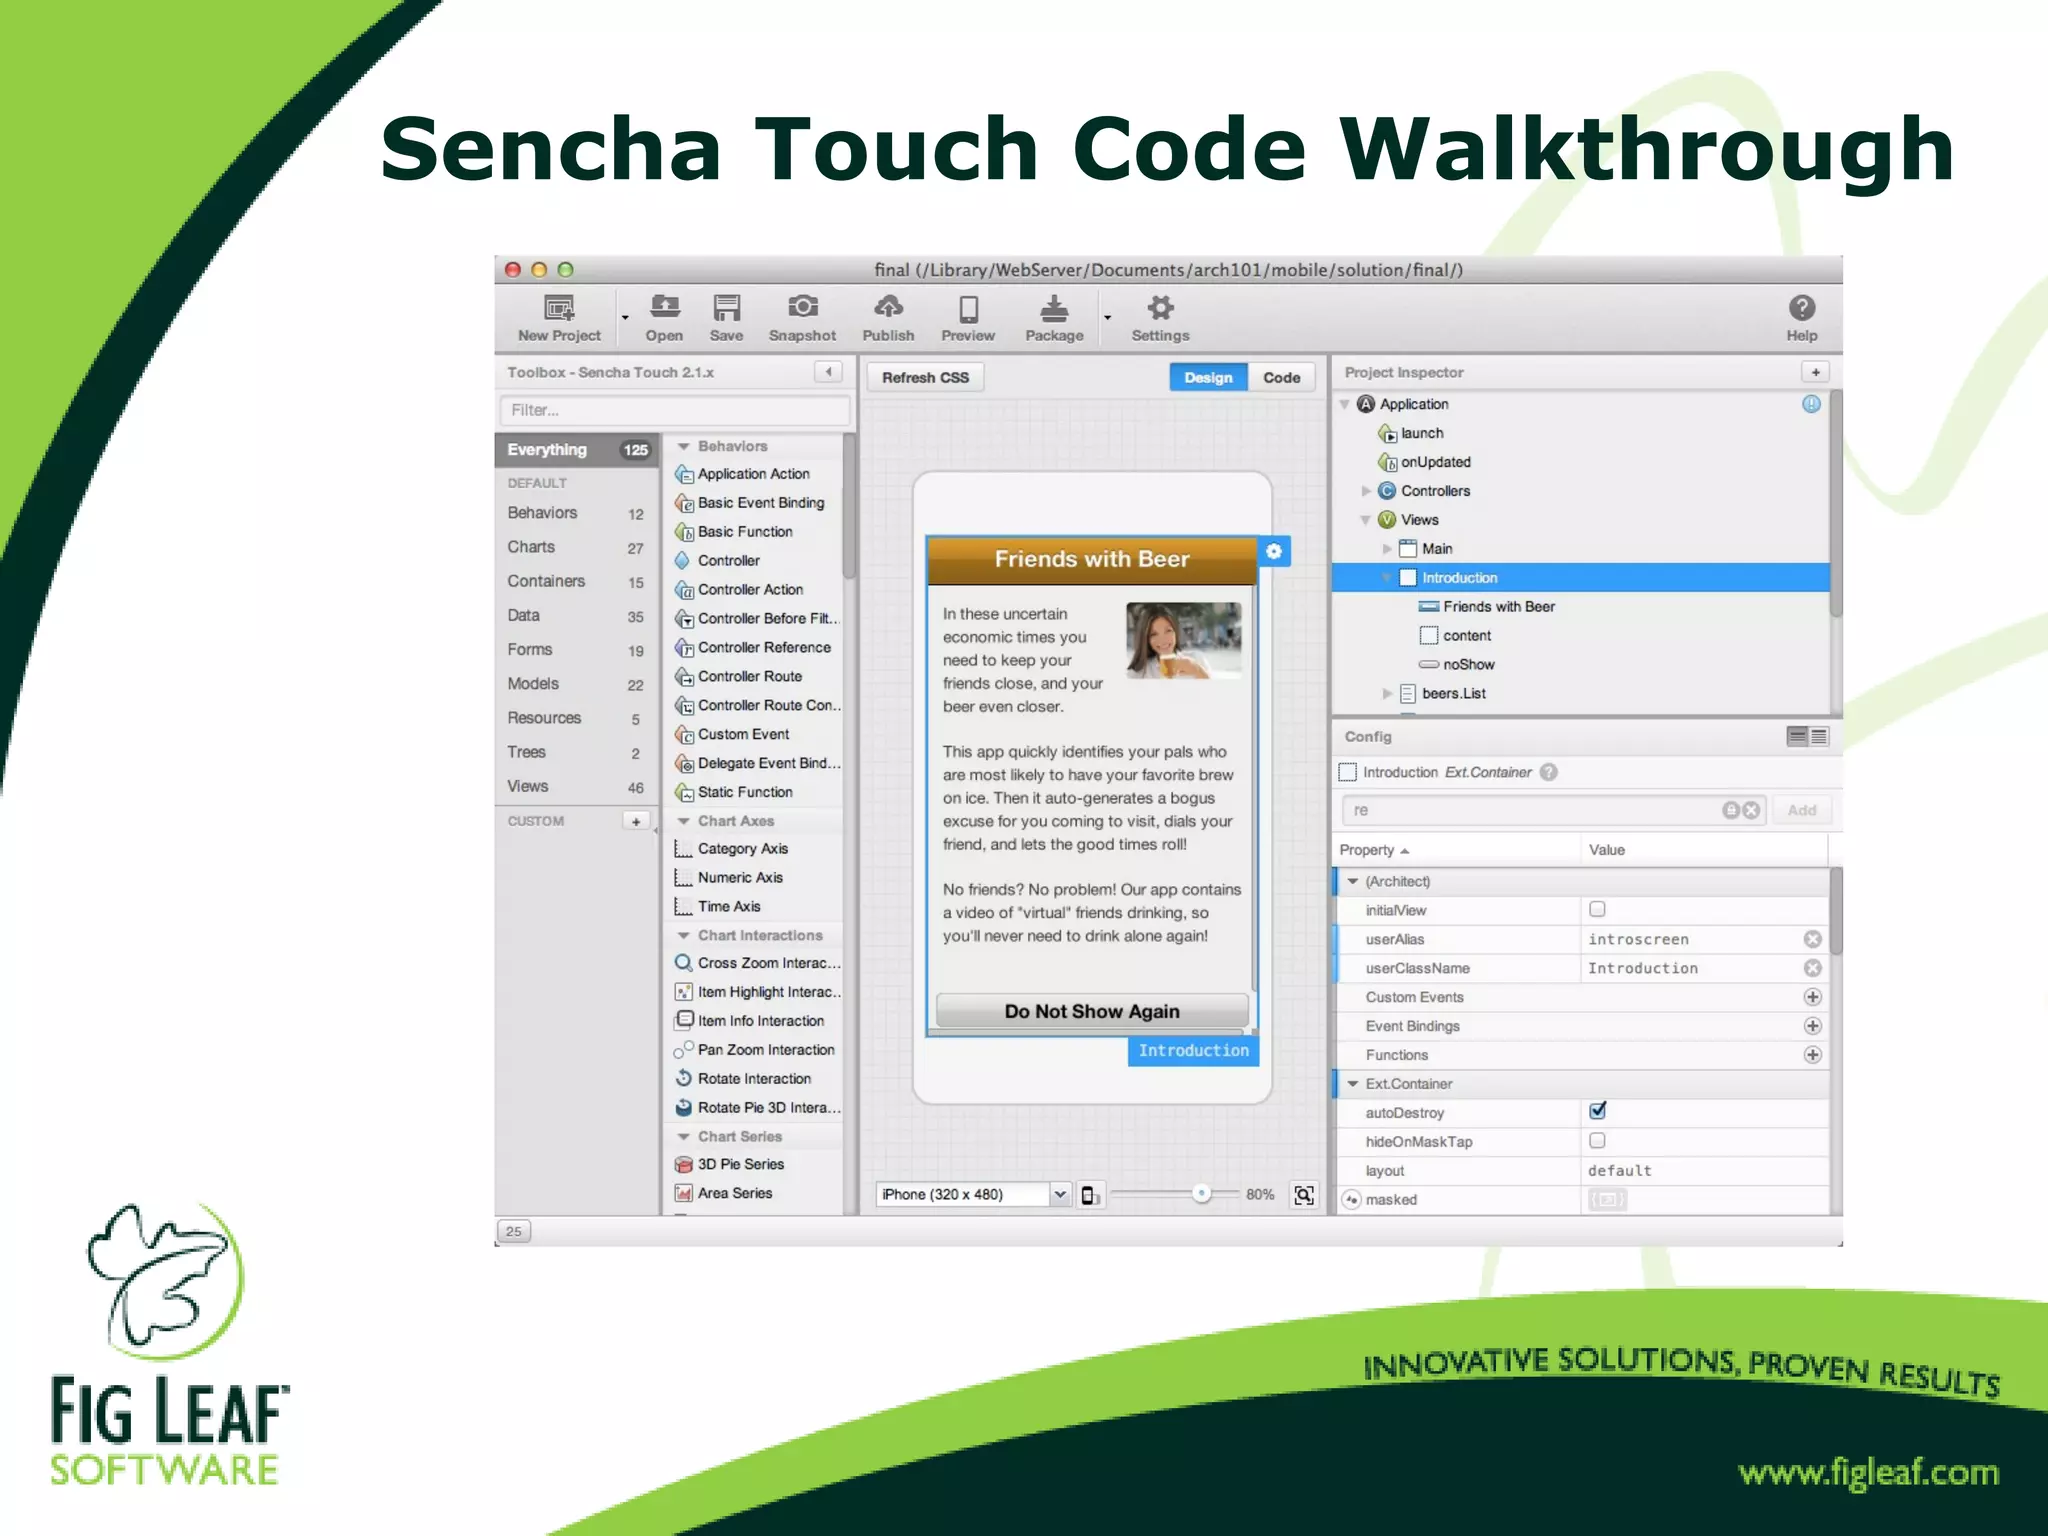The image size is (2048, 1536).
Task: Expand the Controllers tree node
Action: (1365, 491)
